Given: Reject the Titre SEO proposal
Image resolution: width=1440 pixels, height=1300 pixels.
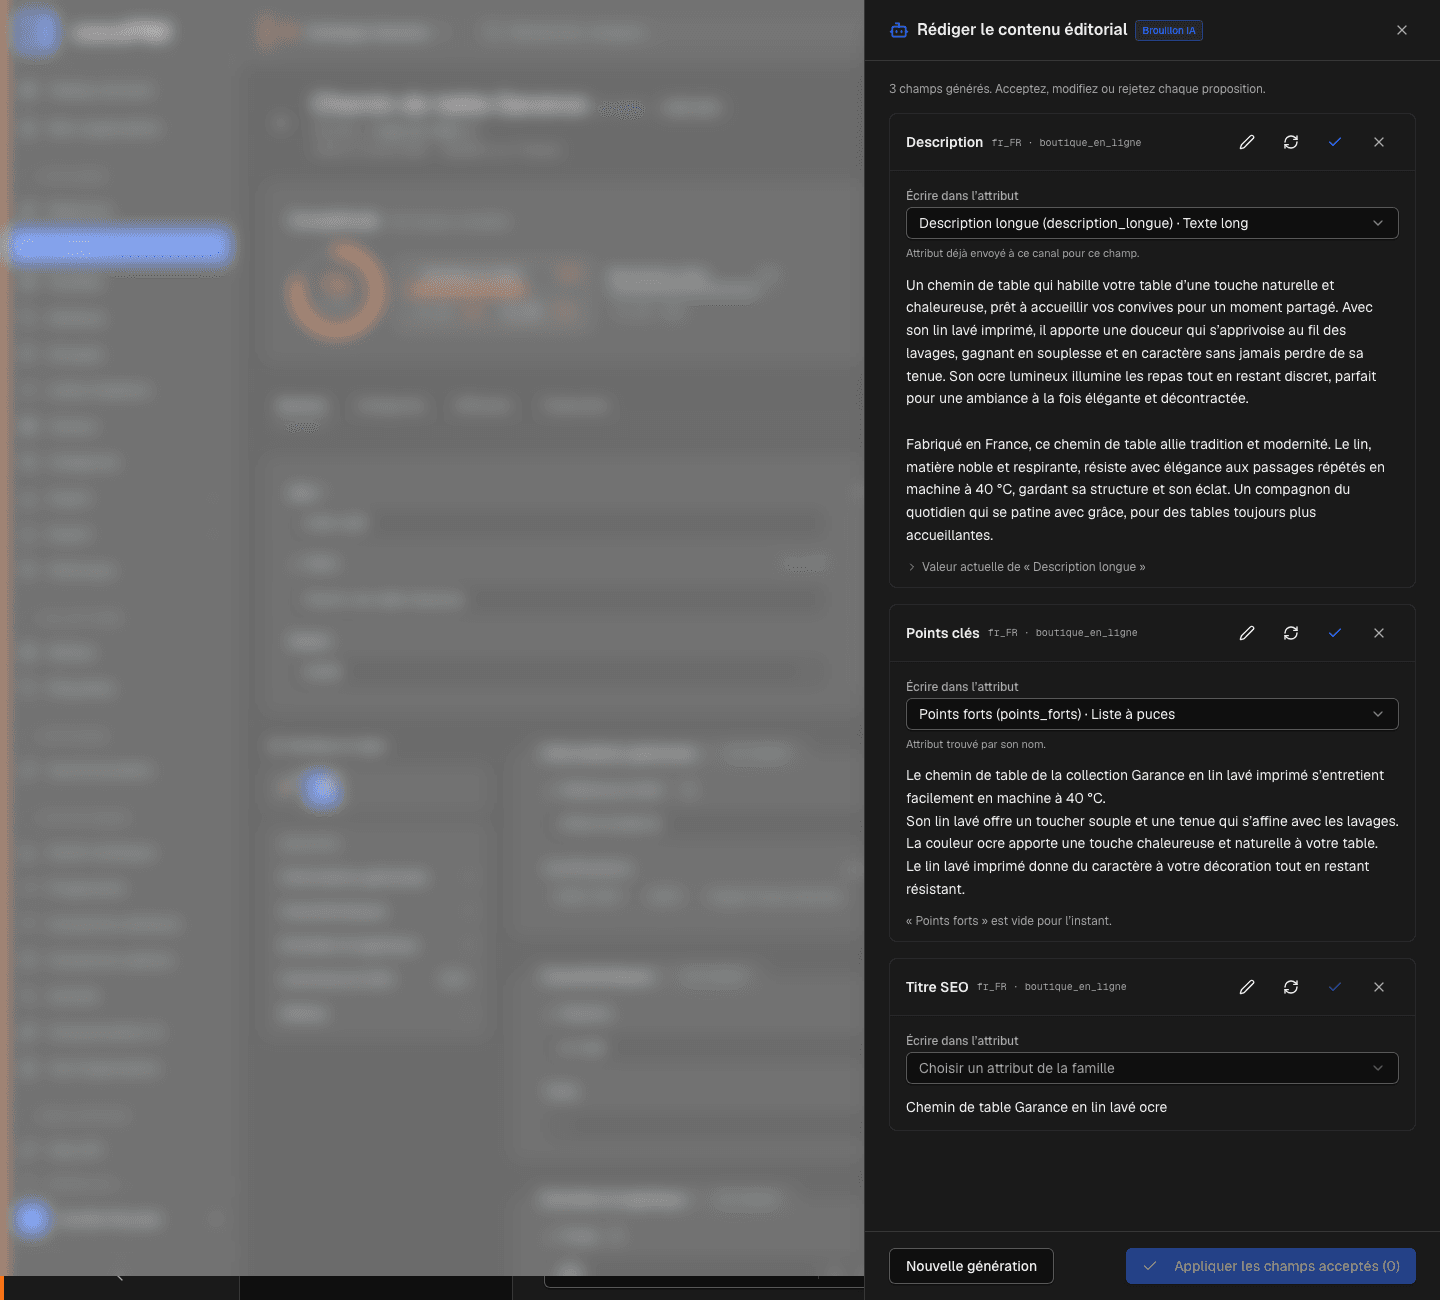Looking at the screenshot, I should (x=1379, y=987).
